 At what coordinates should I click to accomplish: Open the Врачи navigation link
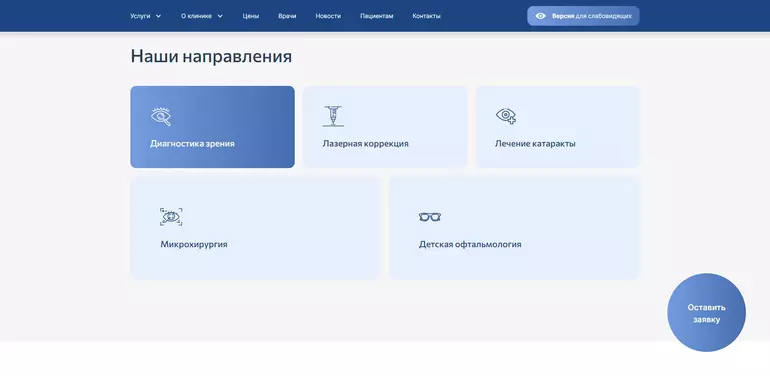click(287, 16)
